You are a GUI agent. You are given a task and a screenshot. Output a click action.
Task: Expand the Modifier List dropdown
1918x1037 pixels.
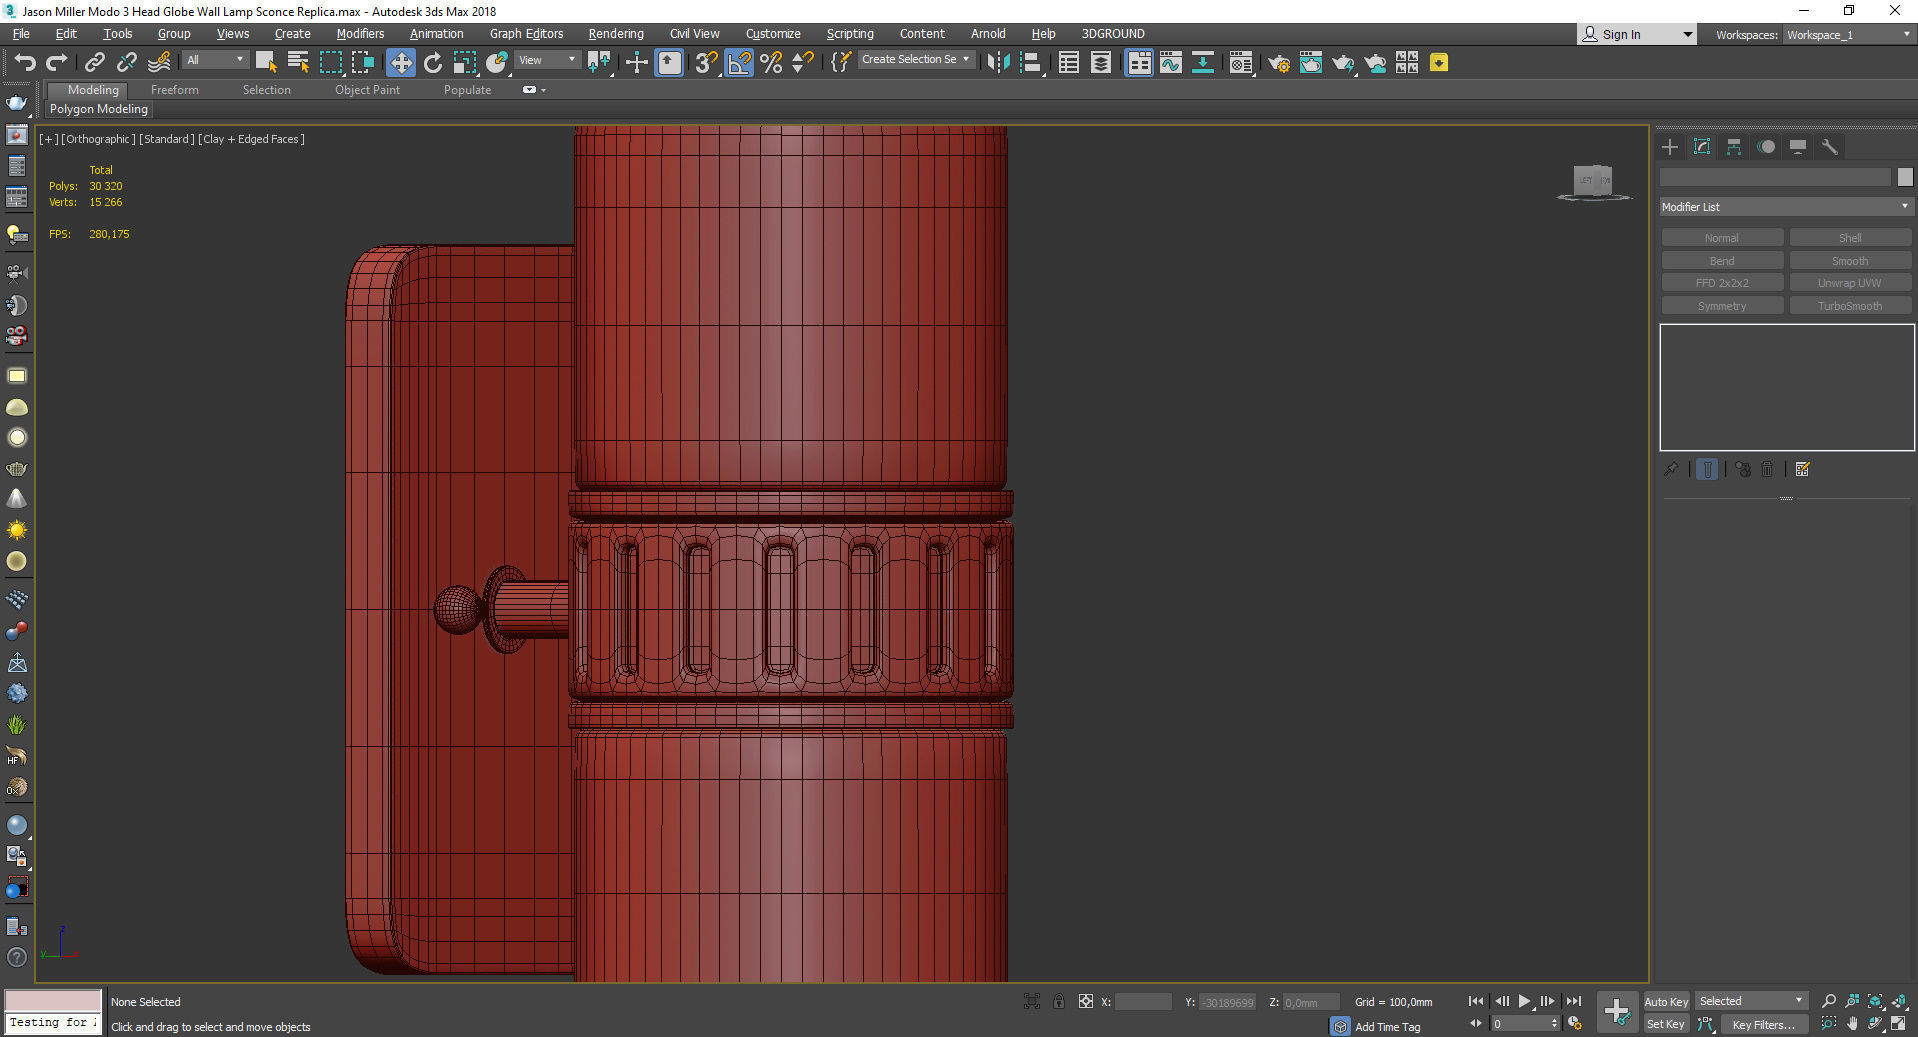(1785, 207)
